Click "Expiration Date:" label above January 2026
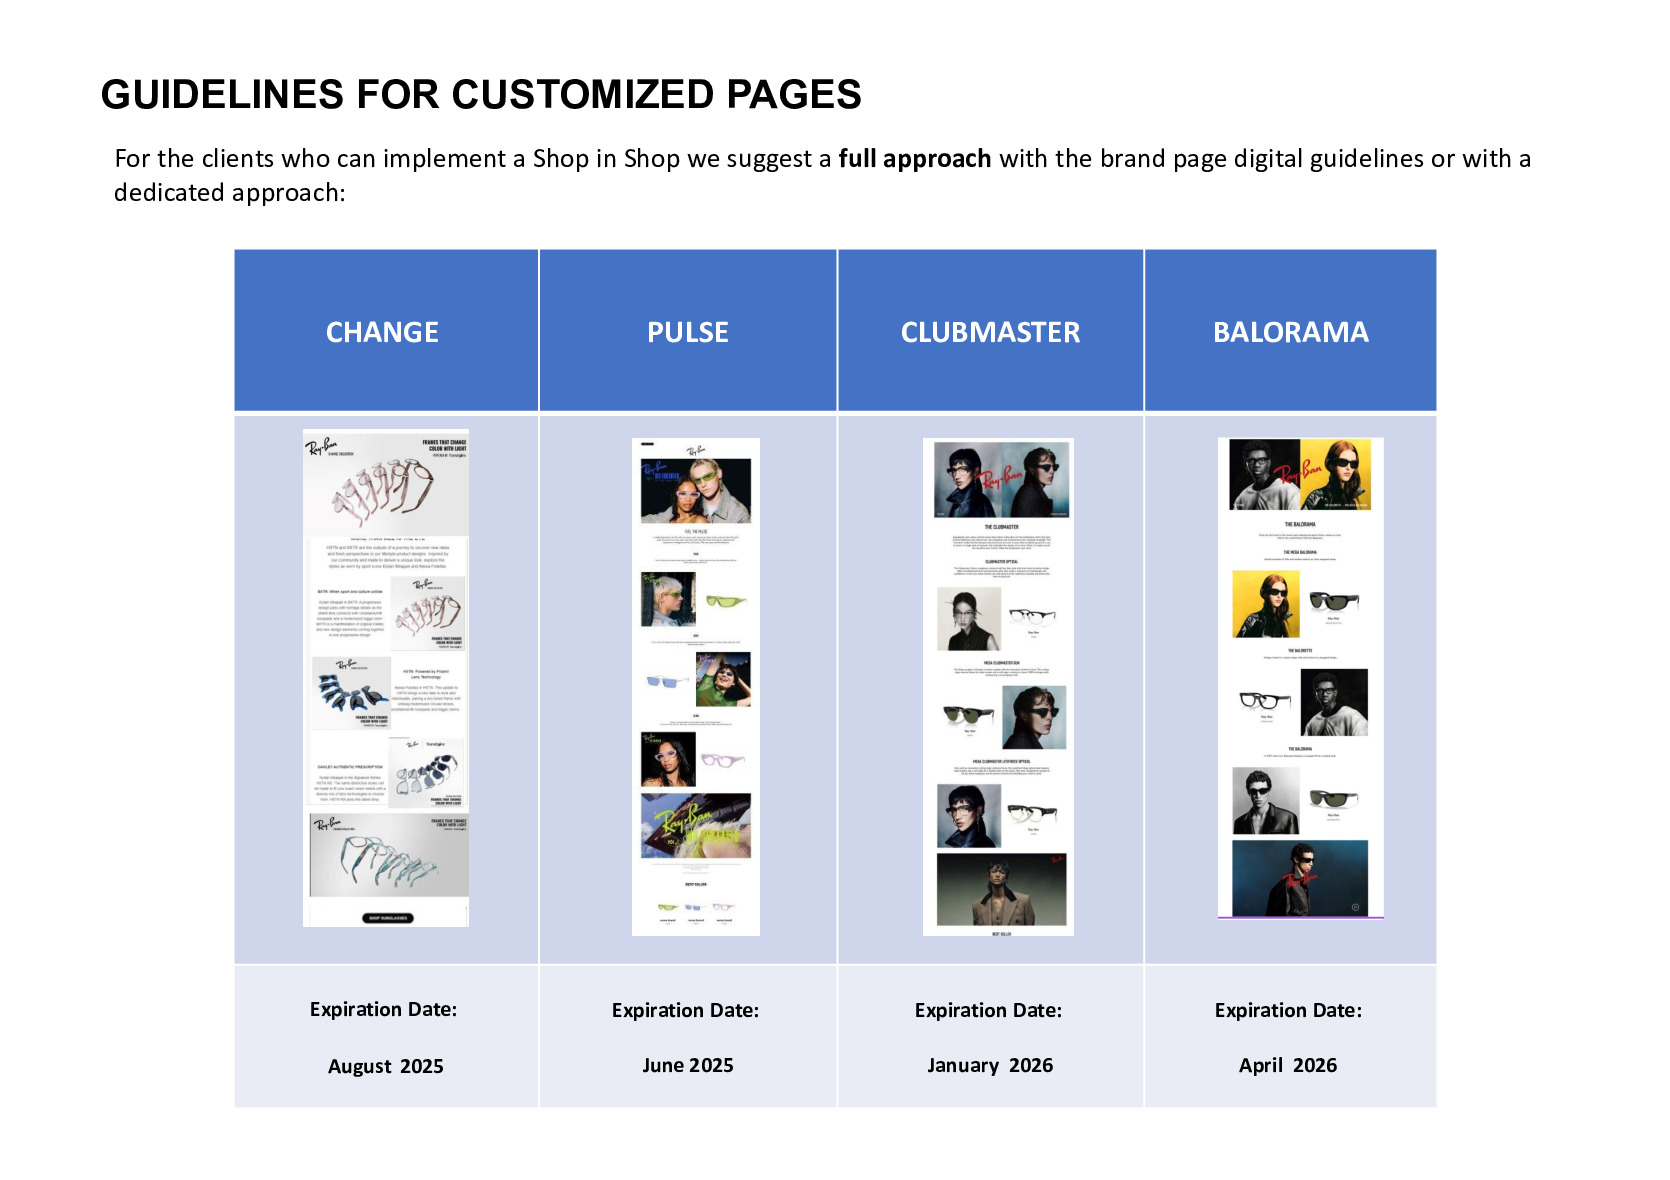The height and width of the screenshot is (1180, 1670). 988,1010
